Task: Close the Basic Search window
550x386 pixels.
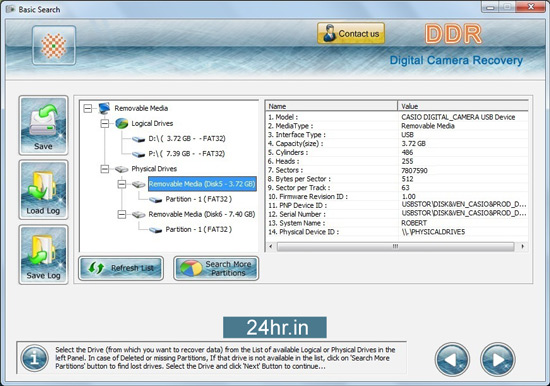Action: coord(531,7)
